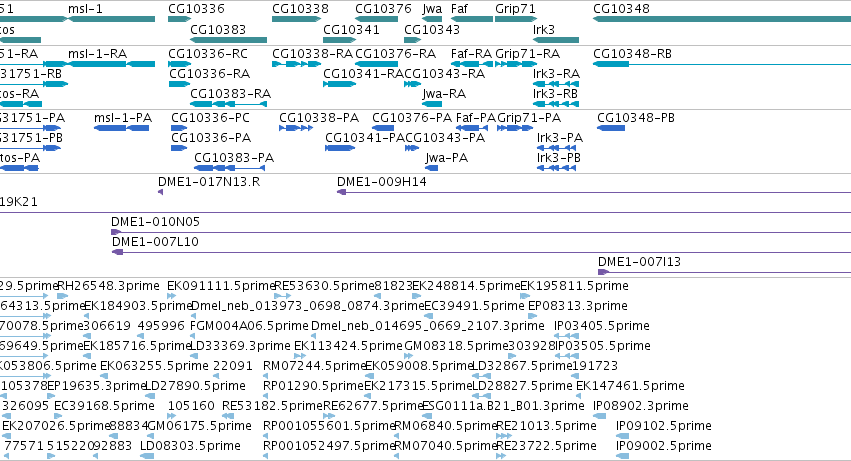851x461 pixels.
Task: Select the CG10376 gene feature
Action: click(x=376, y=19)
